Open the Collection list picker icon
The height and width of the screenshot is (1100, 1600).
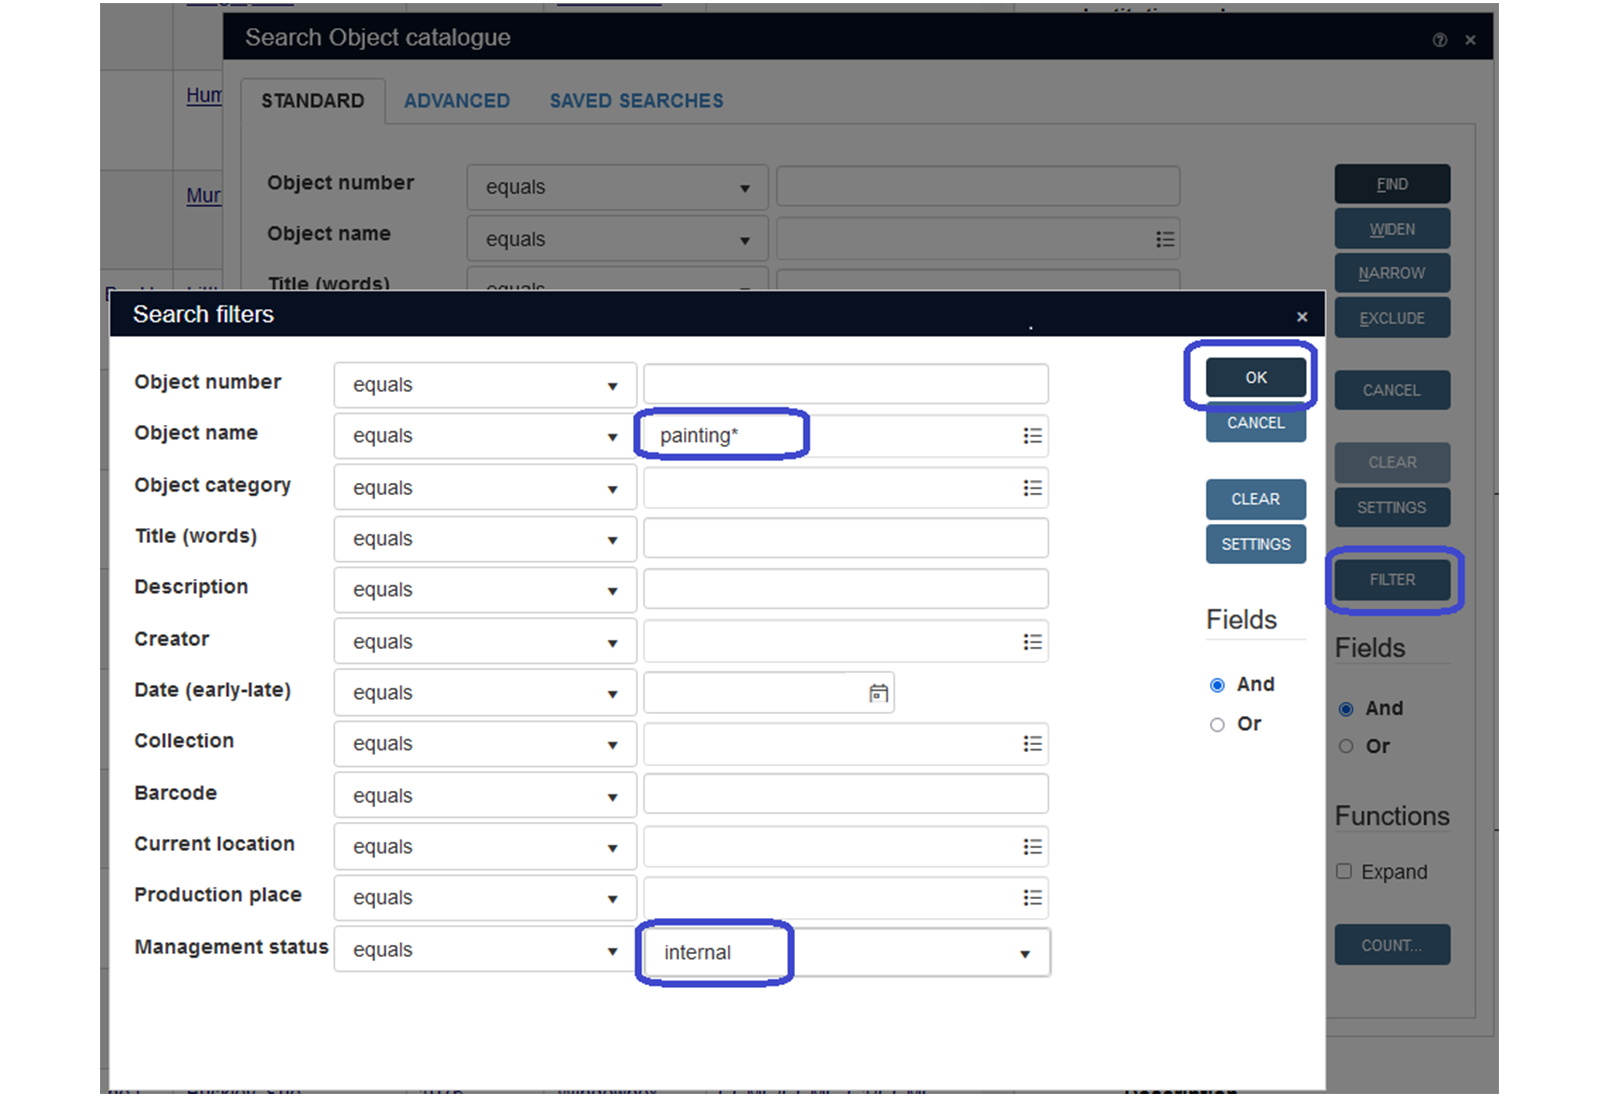pyautogui.click(x=1032, y=744)
